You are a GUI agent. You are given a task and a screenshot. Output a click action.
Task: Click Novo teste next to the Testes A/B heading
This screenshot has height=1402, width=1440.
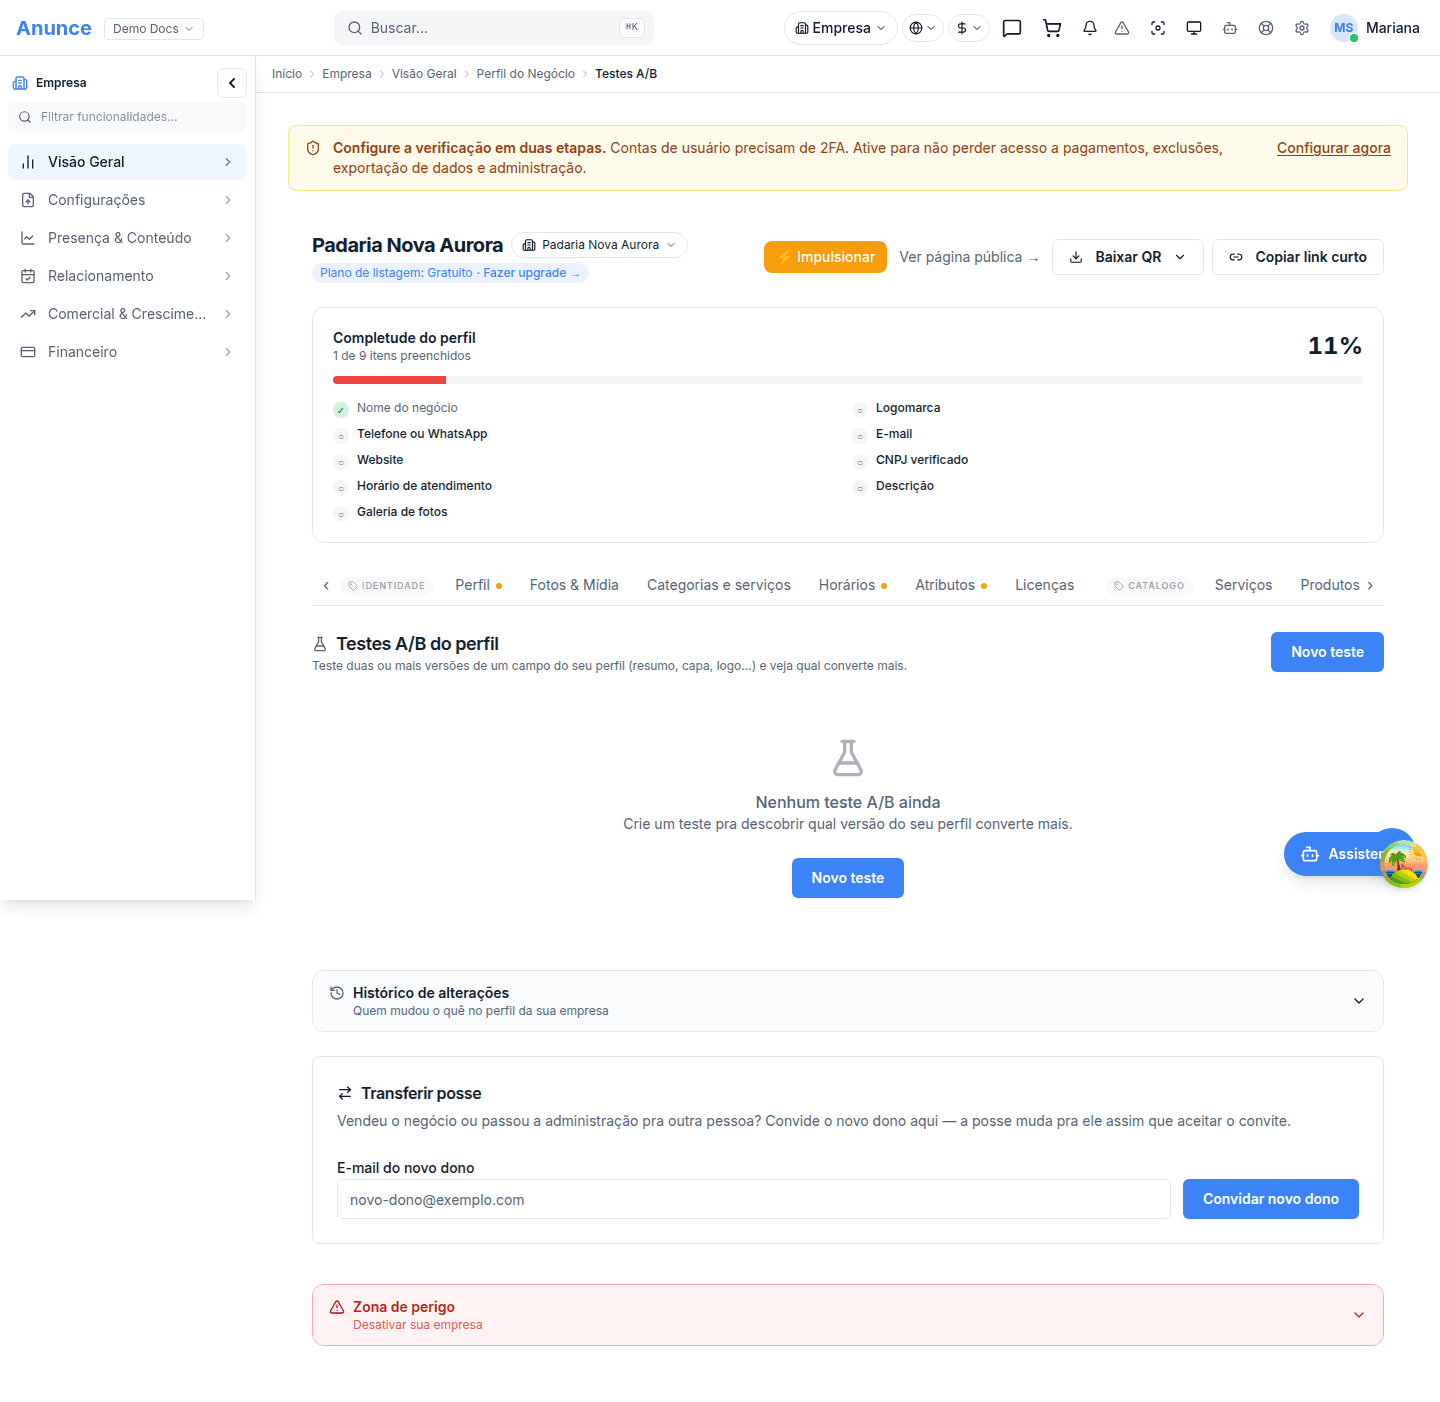pyautogui.click(x=1327, y=652)
